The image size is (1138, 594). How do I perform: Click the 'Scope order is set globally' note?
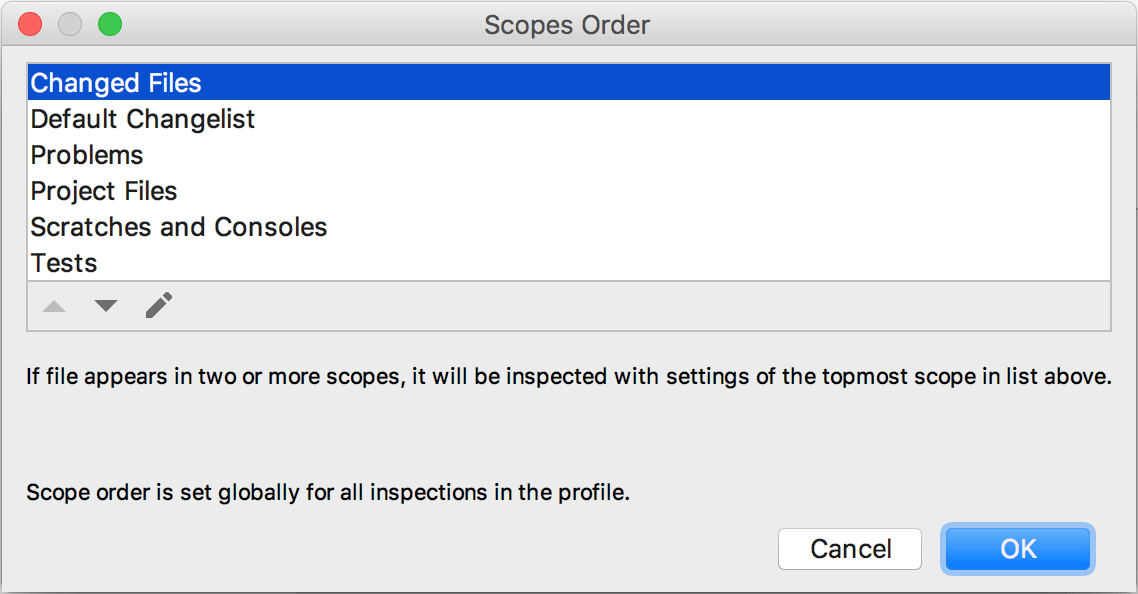click(328, 492)
